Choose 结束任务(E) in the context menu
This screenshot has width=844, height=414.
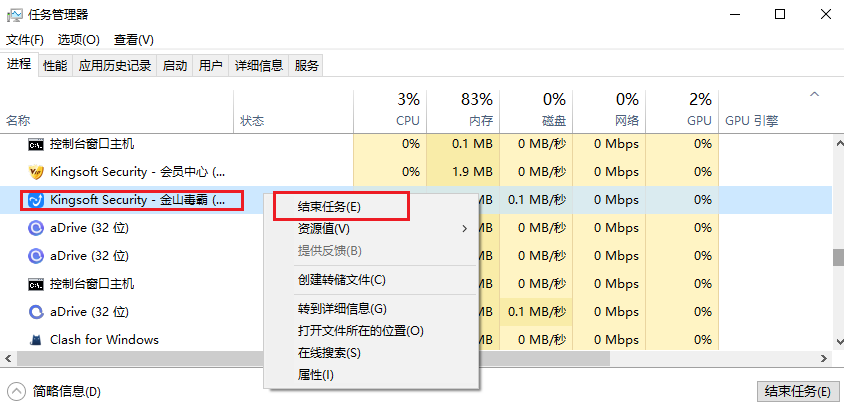click(371, 207)
